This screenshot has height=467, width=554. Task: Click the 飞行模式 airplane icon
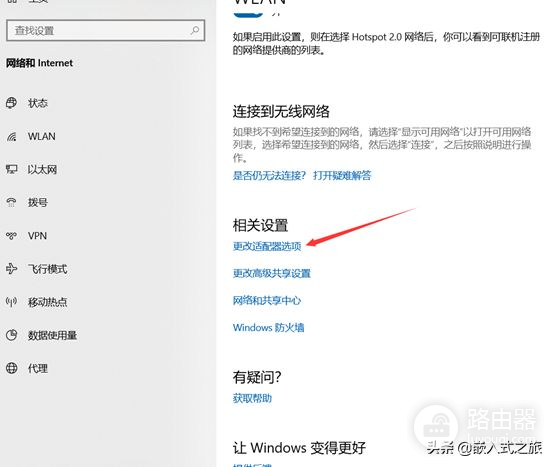pyautogui.click(x=11, y=268)
